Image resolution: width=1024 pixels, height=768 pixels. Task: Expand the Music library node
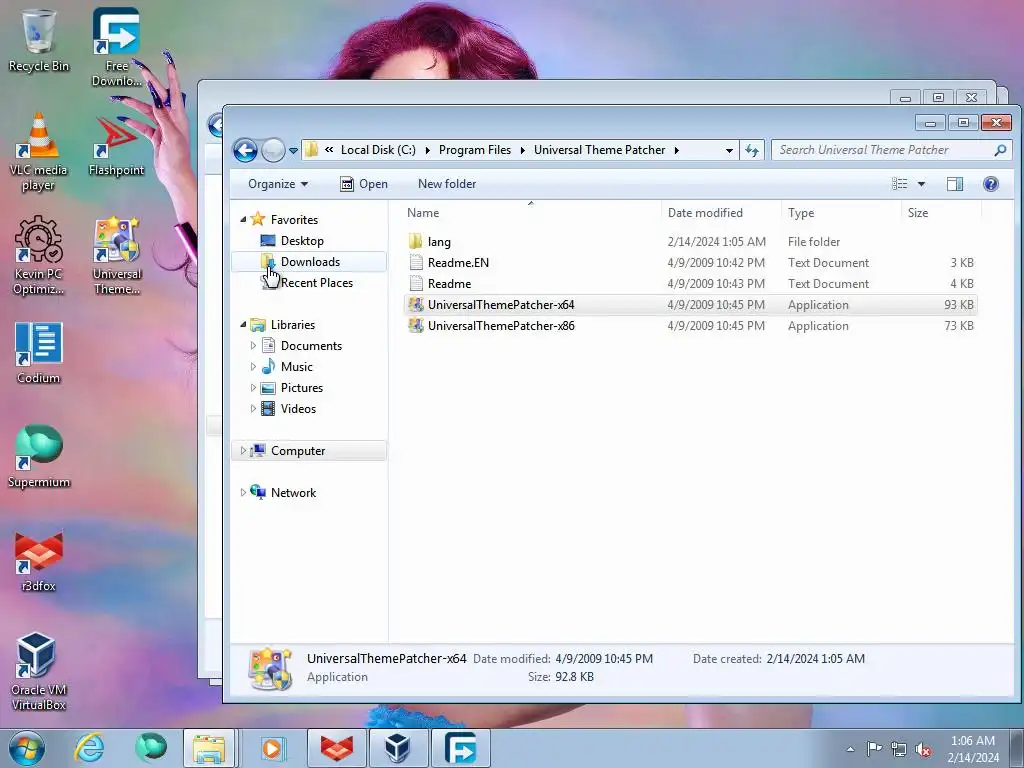tap(253, 366)
